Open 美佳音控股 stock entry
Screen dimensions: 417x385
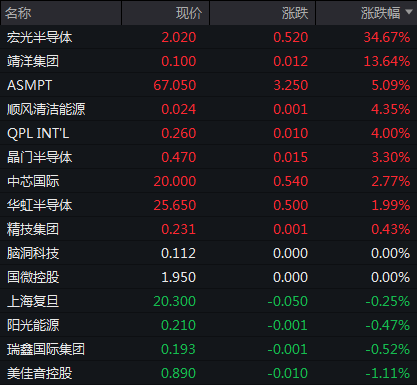(39, 373)
